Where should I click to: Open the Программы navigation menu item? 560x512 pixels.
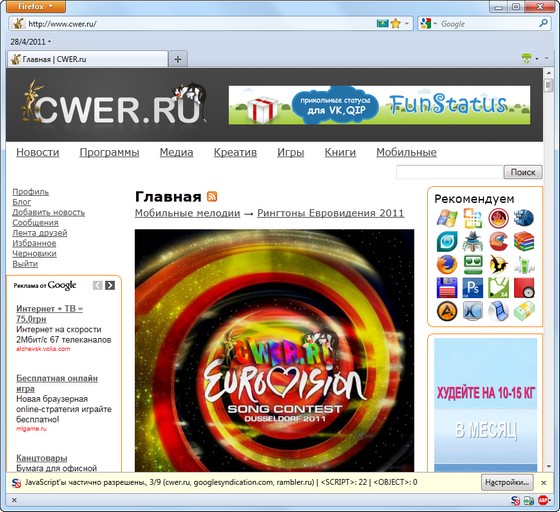[109, 152]
